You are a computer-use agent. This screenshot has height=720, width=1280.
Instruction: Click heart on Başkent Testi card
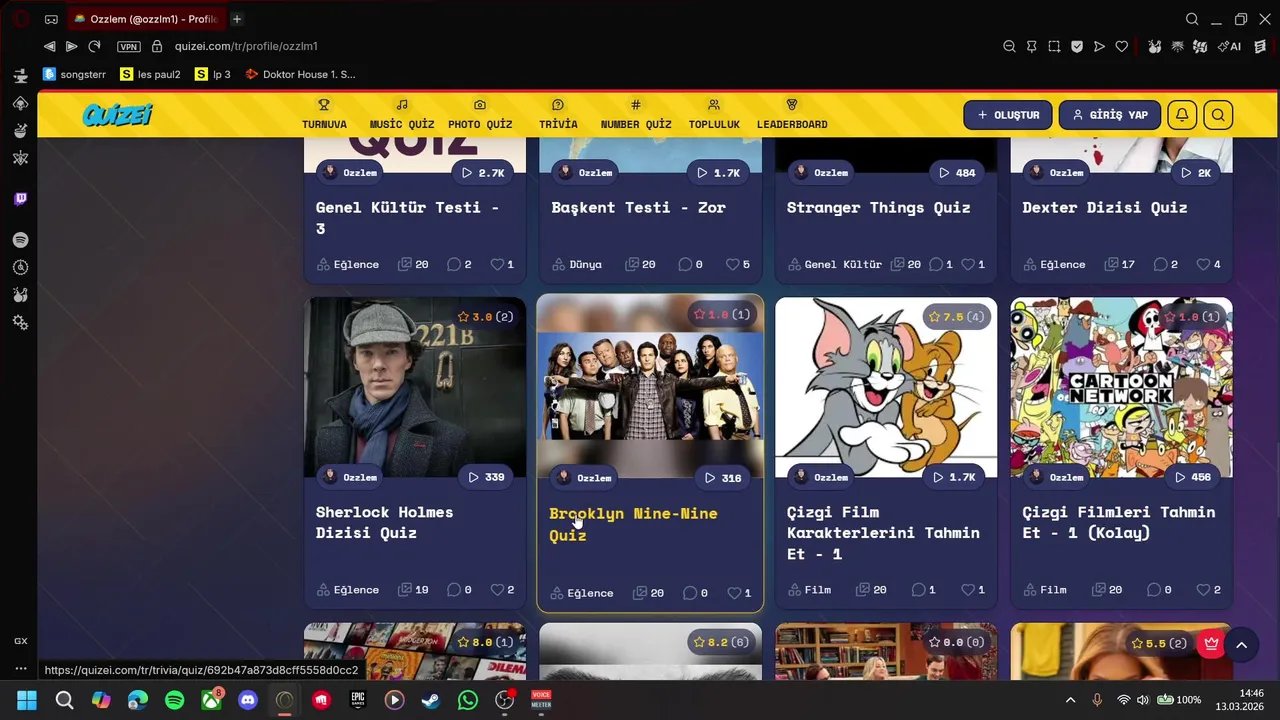pyautogui.click(x=733, y=264)
